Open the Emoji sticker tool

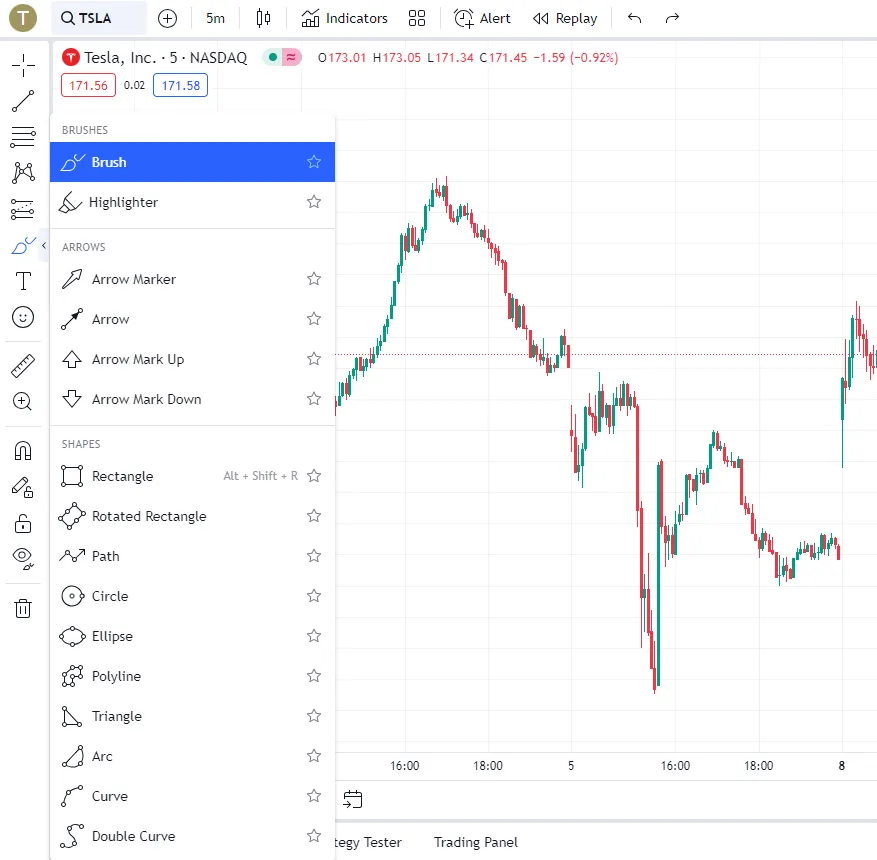23,317
